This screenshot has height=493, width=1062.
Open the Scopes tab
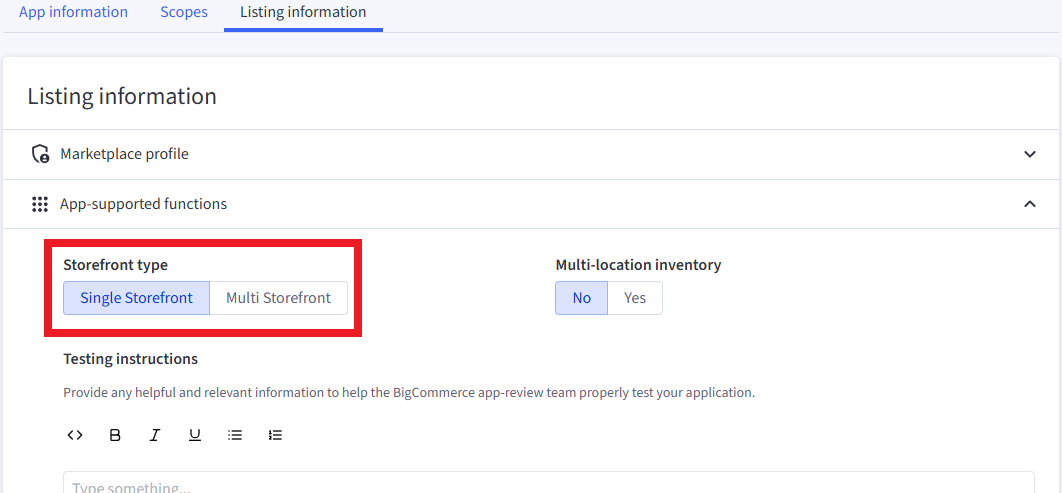coord(184,13)
